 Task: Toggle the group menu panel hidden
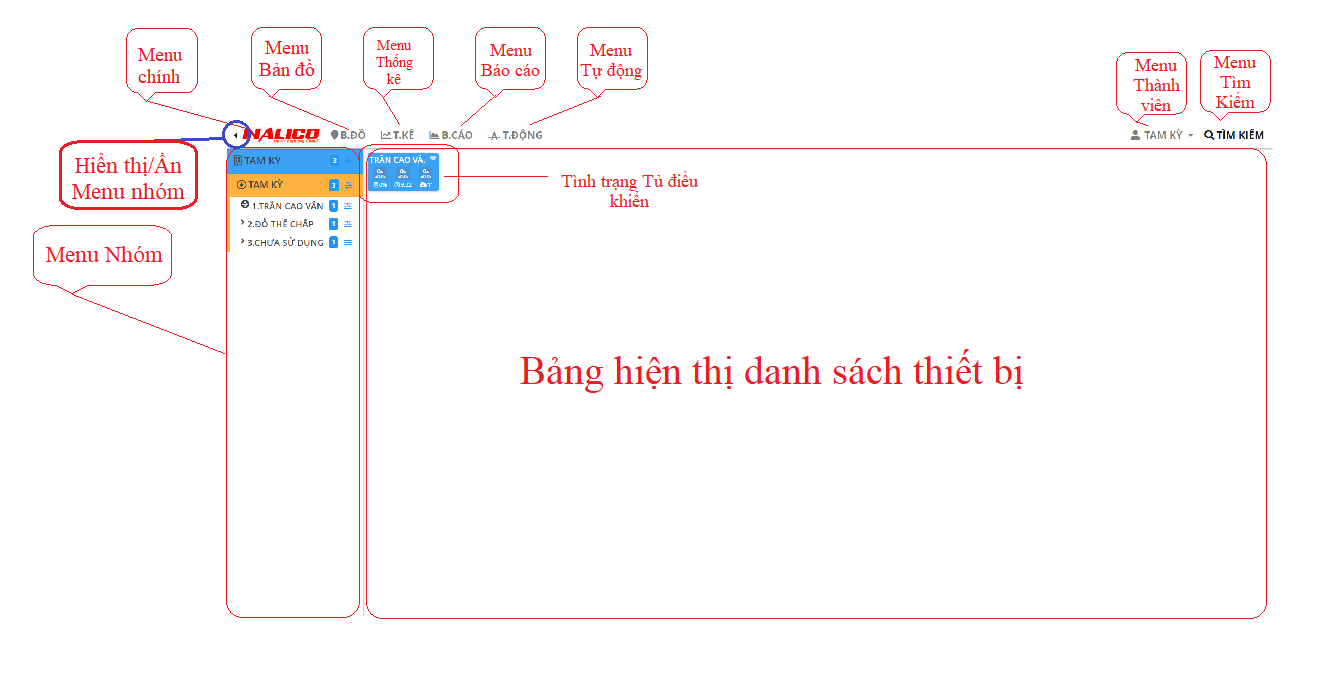pyautogui.click(x=236, y=135)
